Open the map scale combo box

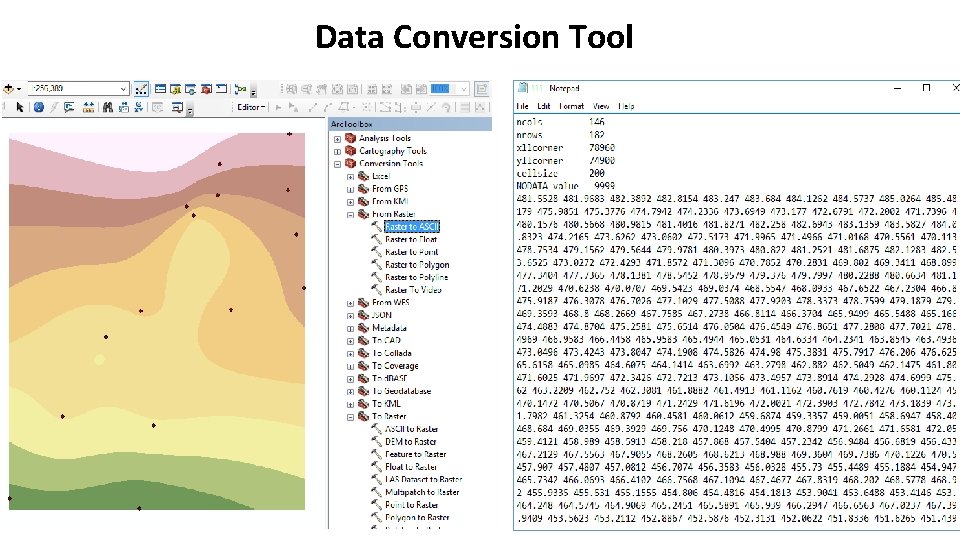click(x=80, y=89)
